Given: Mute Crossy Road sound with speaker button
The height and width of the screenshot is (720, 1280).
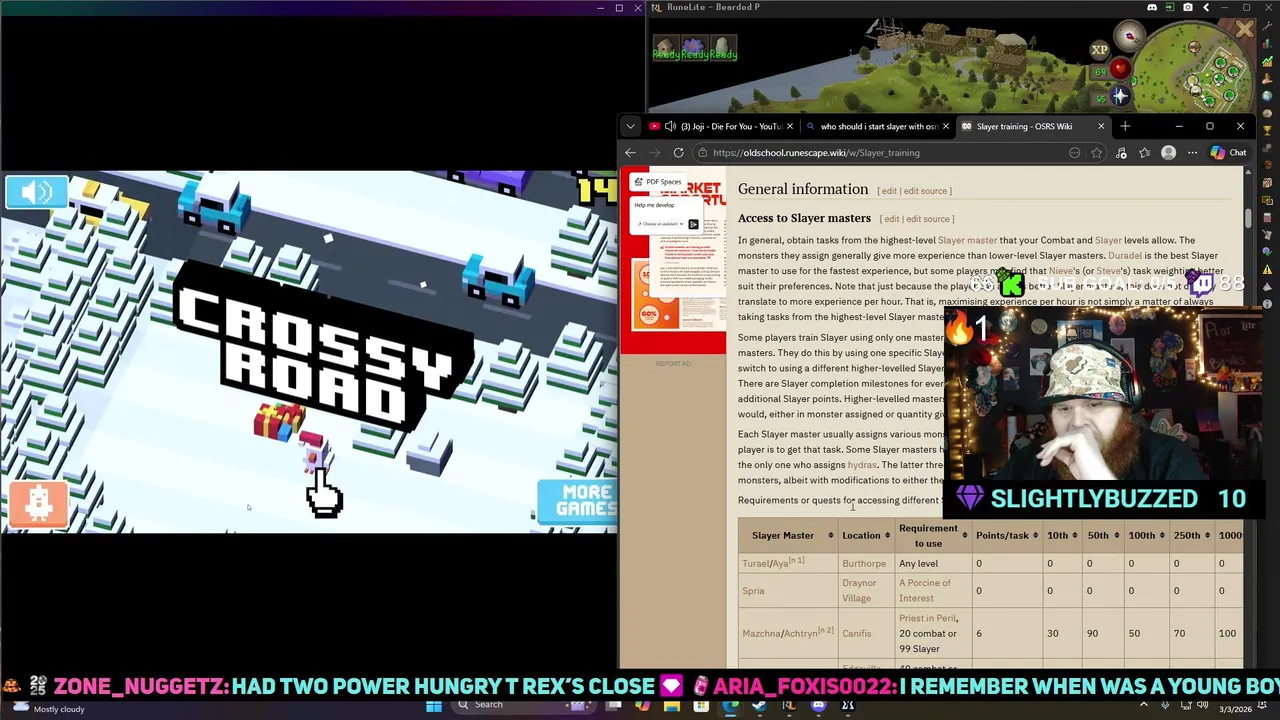Looking at the screenshot, I should [x=36, y=192].
